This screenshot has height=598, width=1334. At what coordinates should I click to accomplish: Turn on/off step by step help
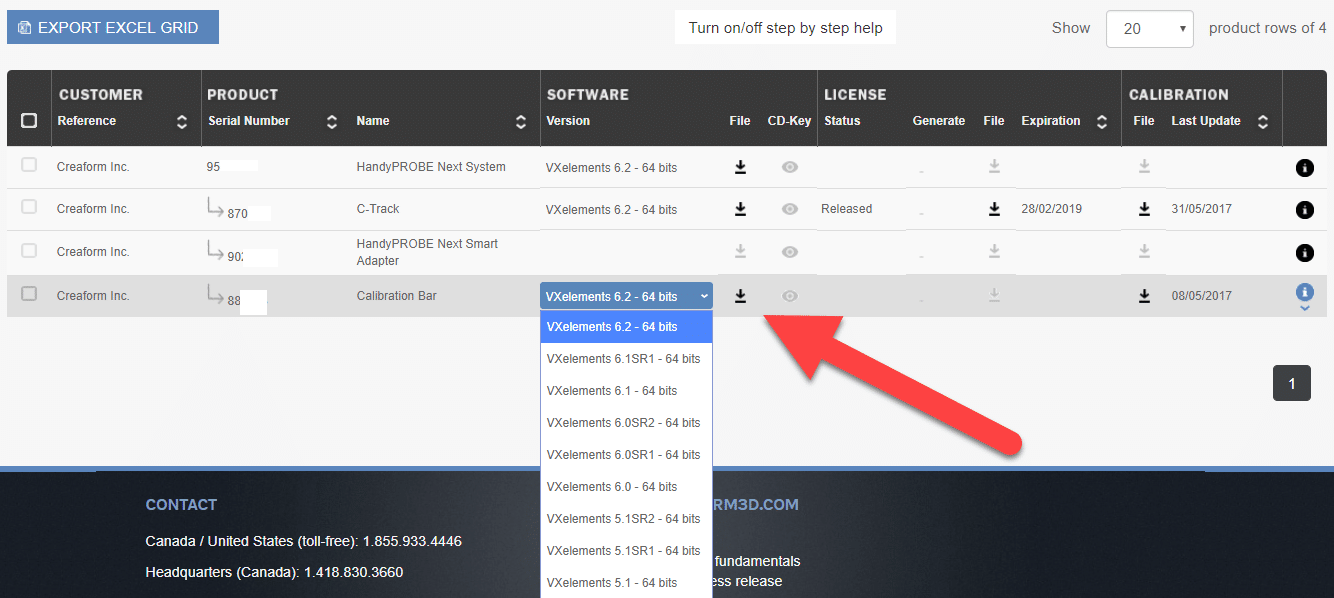point(785,28)
